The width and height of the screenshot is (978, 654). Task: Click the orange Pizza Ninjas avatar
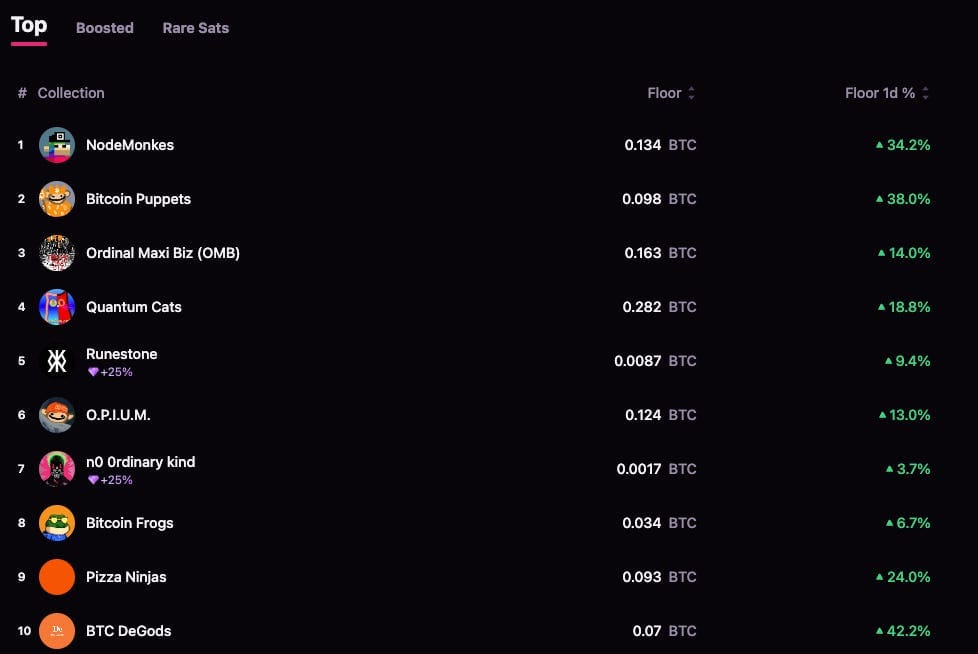pyautogui.click(x=57, y=577)
